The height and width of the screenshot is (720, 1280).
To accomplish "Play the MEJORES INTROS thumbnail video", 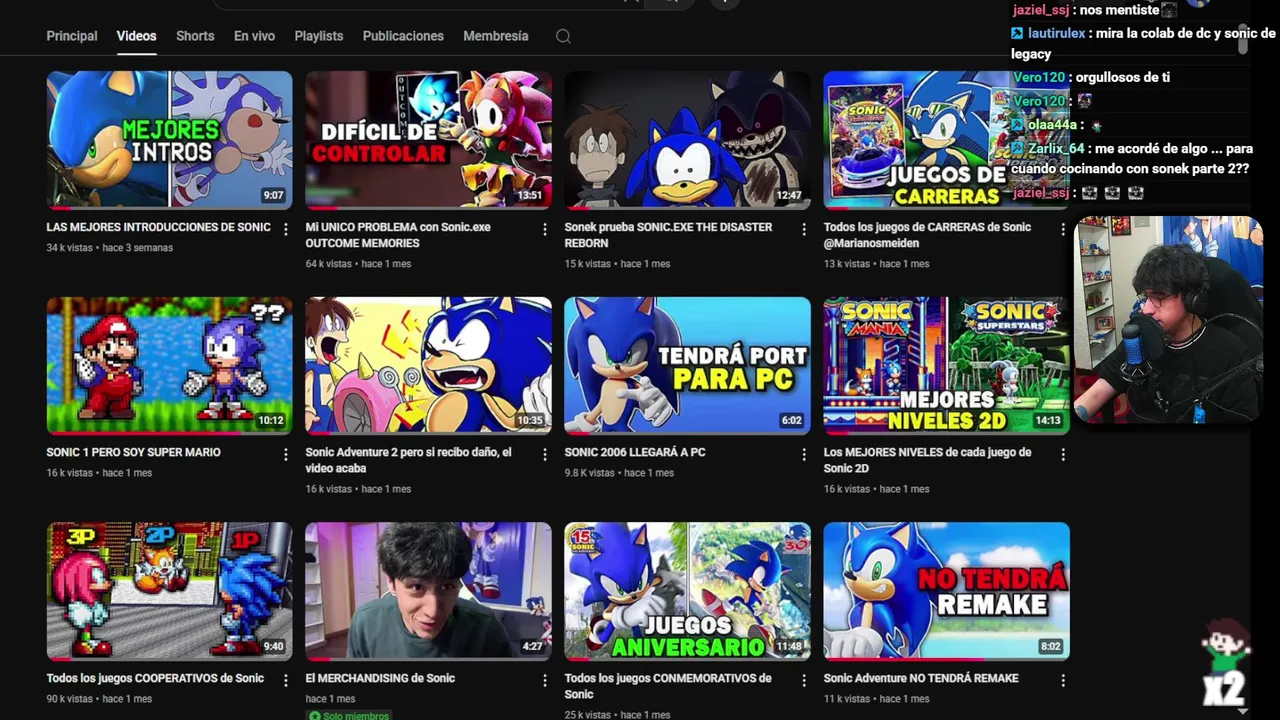I will point(169,139).
